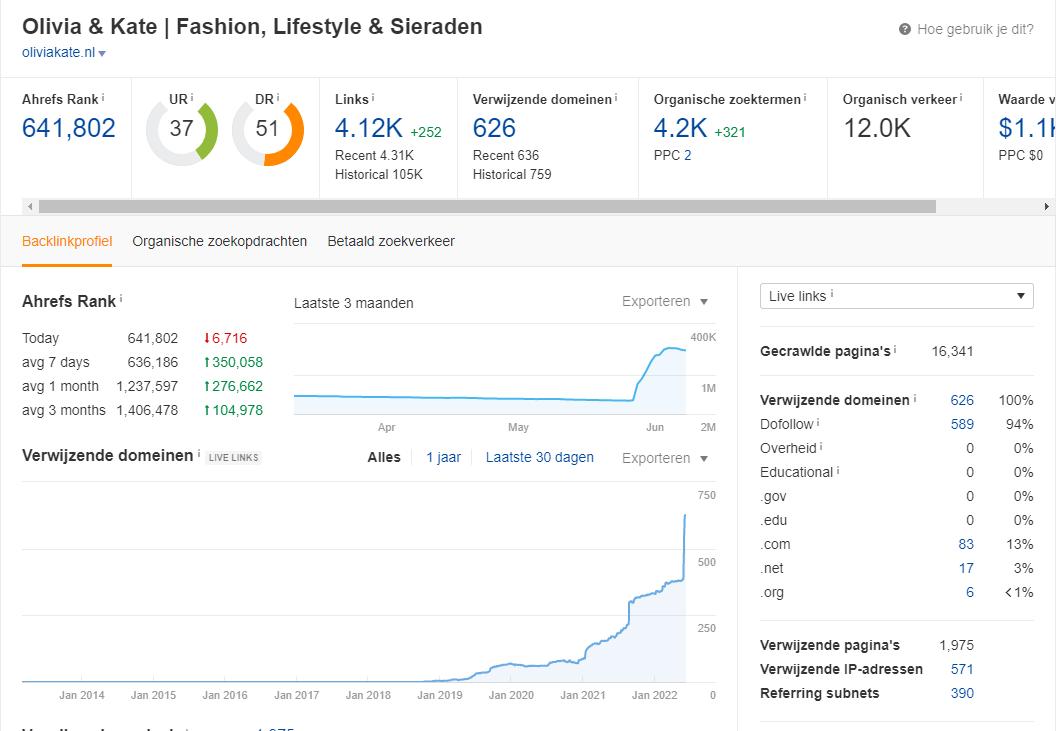The image size is (1064, 731).
Task: Click the avg 3 months rank row
Action: click(142, 410)
